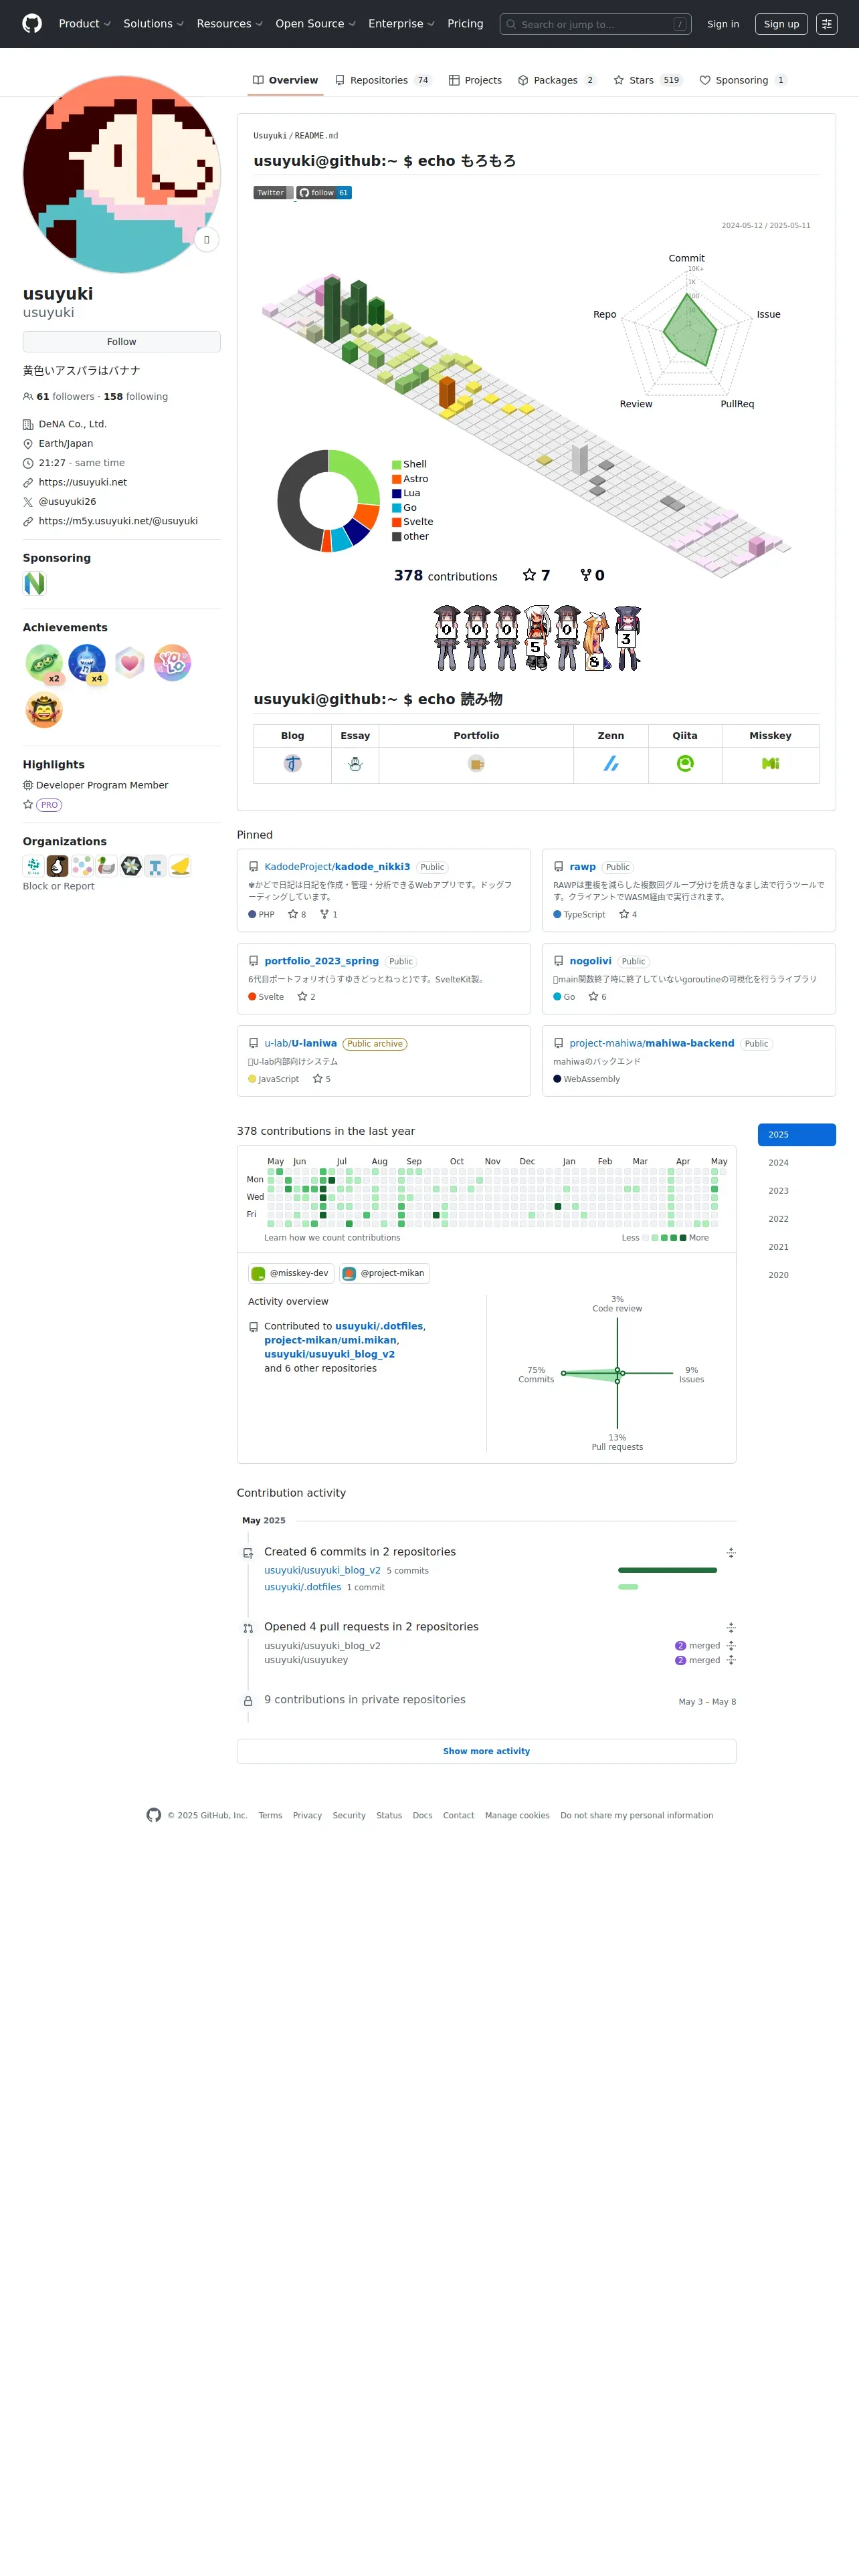View the YOLO achievement badge

pos(173,662)
